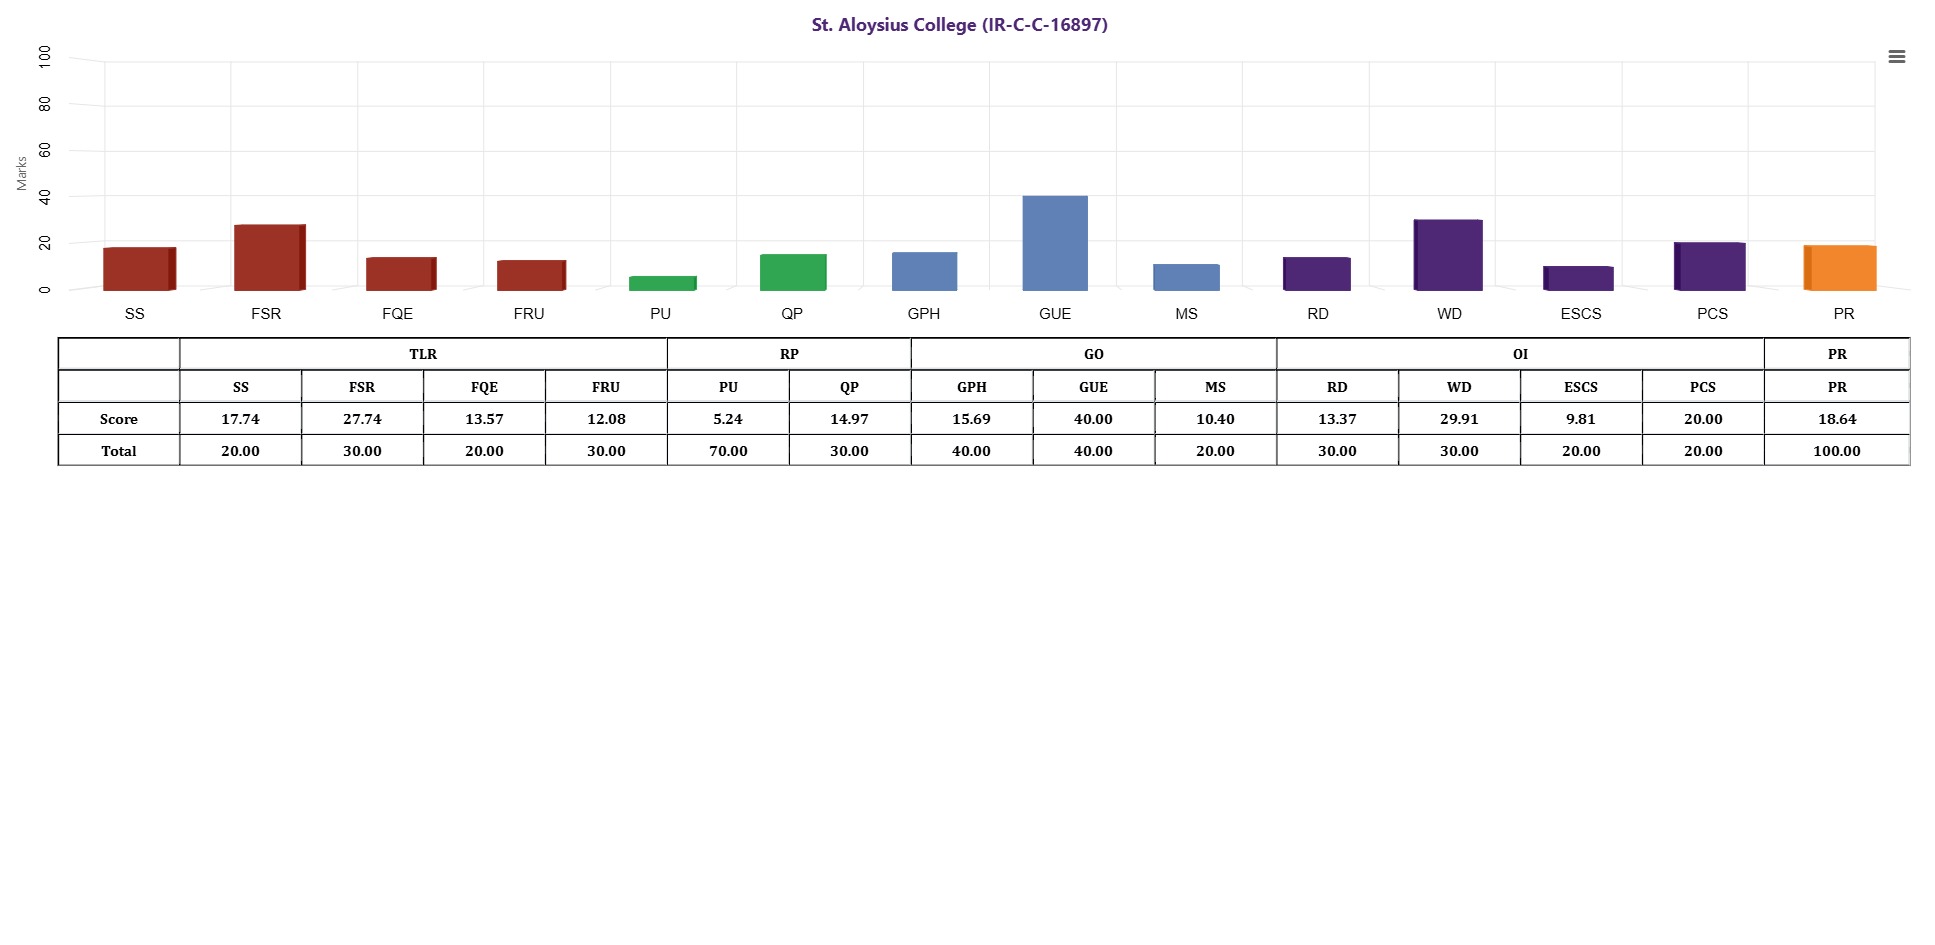Click the purple RD bar
Screen dimensions: 1935x945
point(1317,274)
